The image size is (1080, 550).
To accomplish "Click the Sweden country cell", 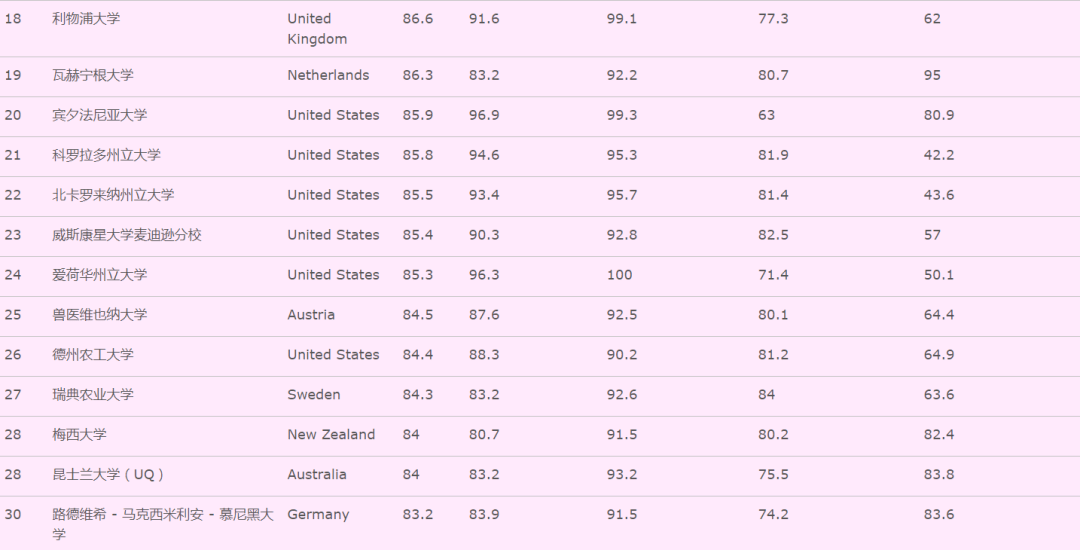I will coord(314,395).
